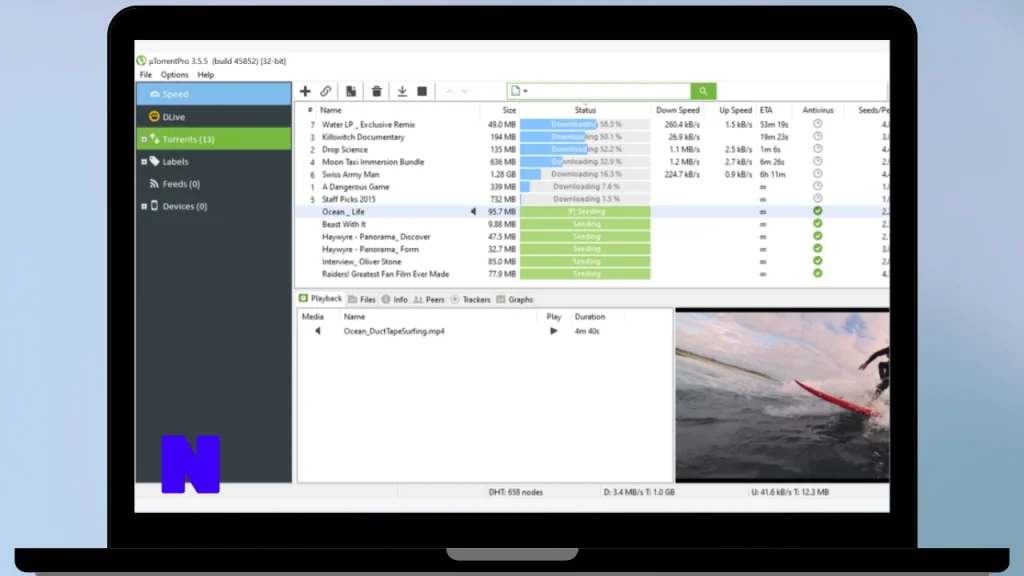1024x576 pixels.
Task: Select the Haywyre - Panorama_ Discover torrent
Action: [x=376, y=236]
